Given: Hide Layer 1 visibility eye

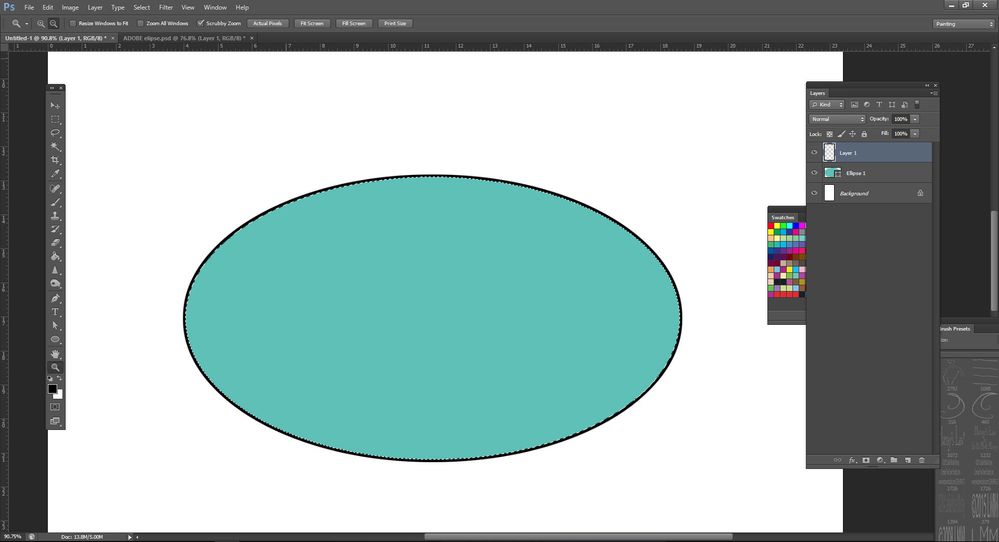Looking at the screenshot, I should click(x=814, y=153).
